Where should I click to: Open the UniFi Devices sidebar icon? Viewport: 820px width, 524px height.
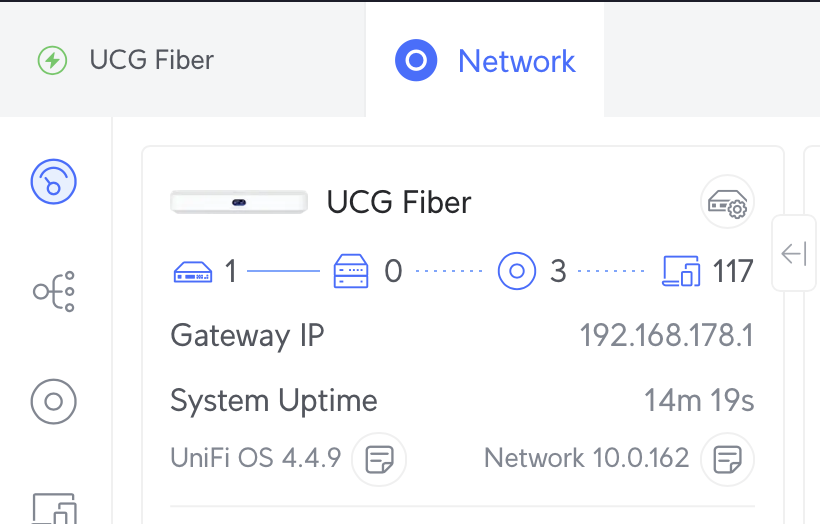pyautogui.click(x=54, y=402)
